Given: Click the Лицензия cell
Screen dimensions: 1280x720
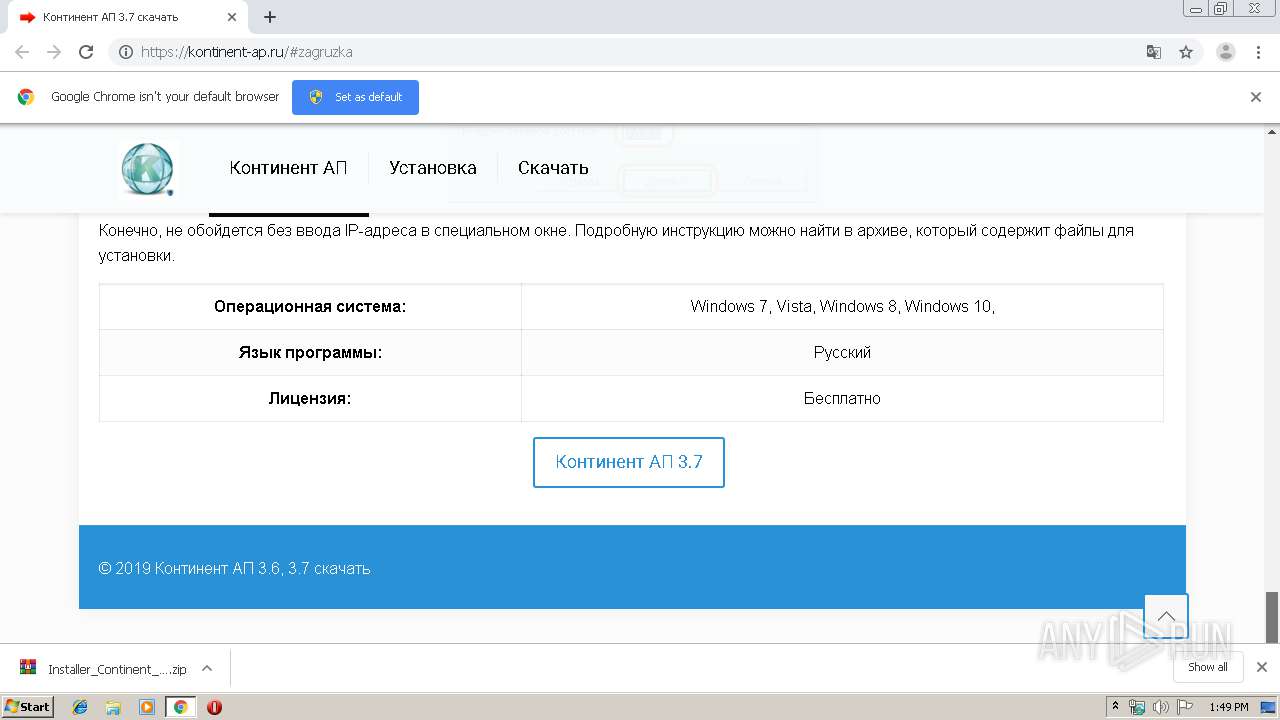Looking at the screenshot, I should tap(310, 398).
